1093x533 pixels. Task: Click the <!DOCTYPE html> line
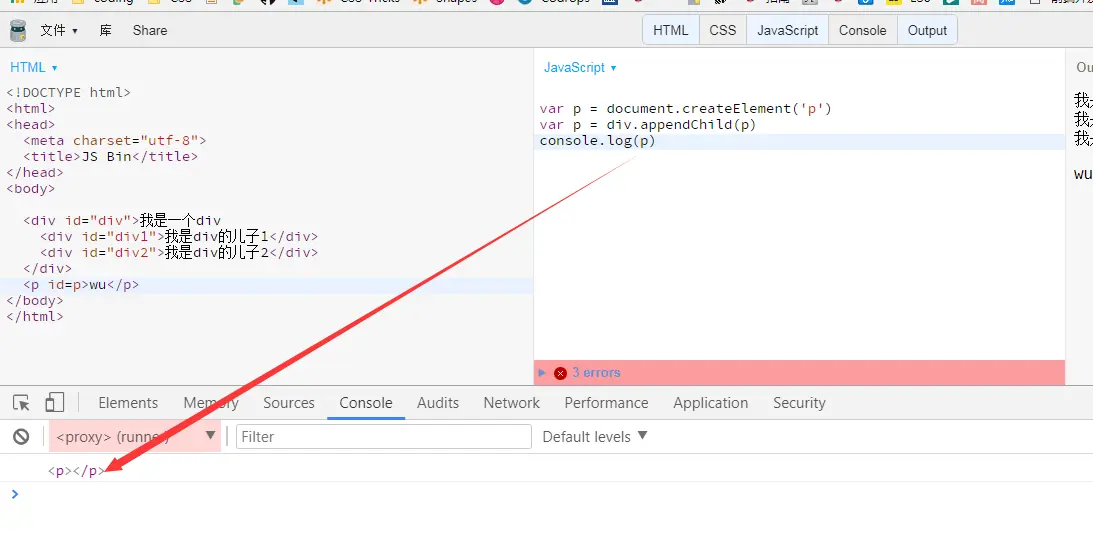(68, 93)
